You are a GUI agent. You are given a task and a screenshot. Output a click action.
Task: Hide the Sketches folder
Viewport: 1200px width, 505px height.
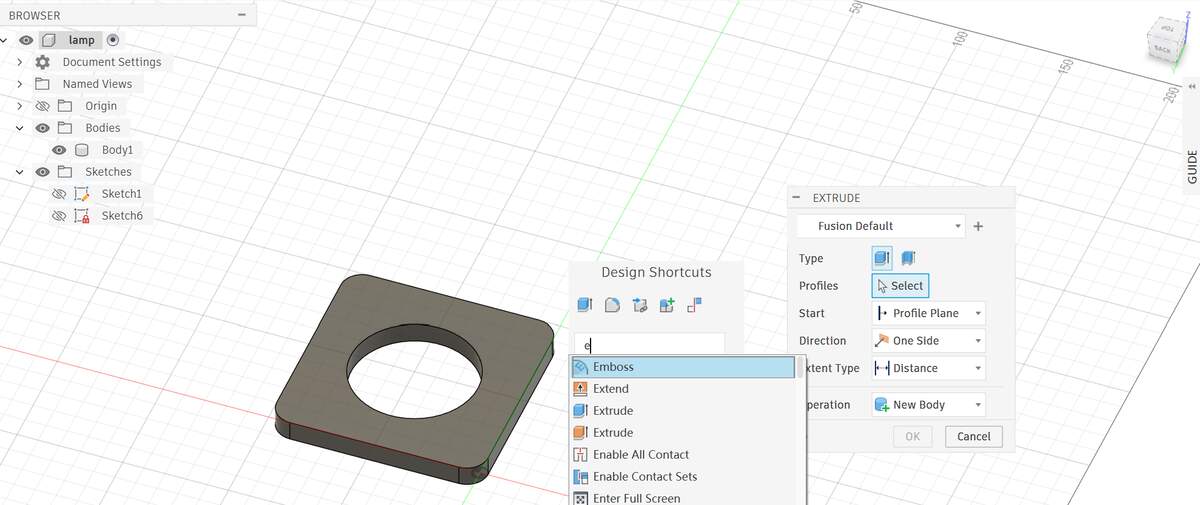tap(42, 172)
